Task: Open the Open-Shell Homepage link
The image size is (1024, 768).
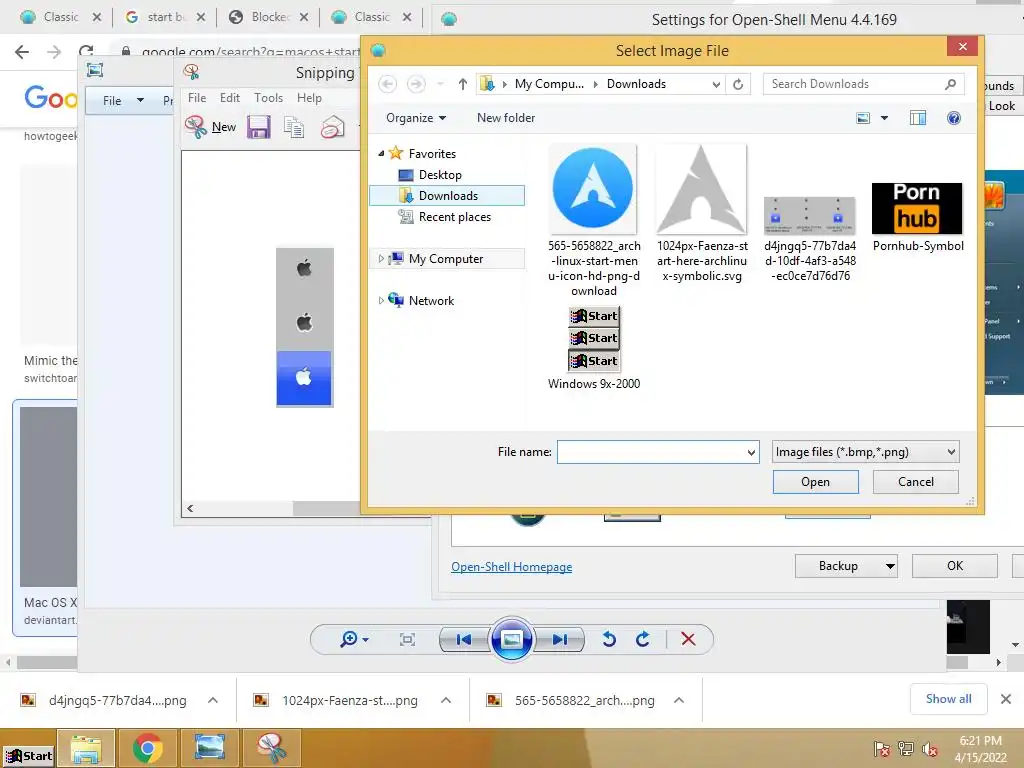Action: pos(511,567)
